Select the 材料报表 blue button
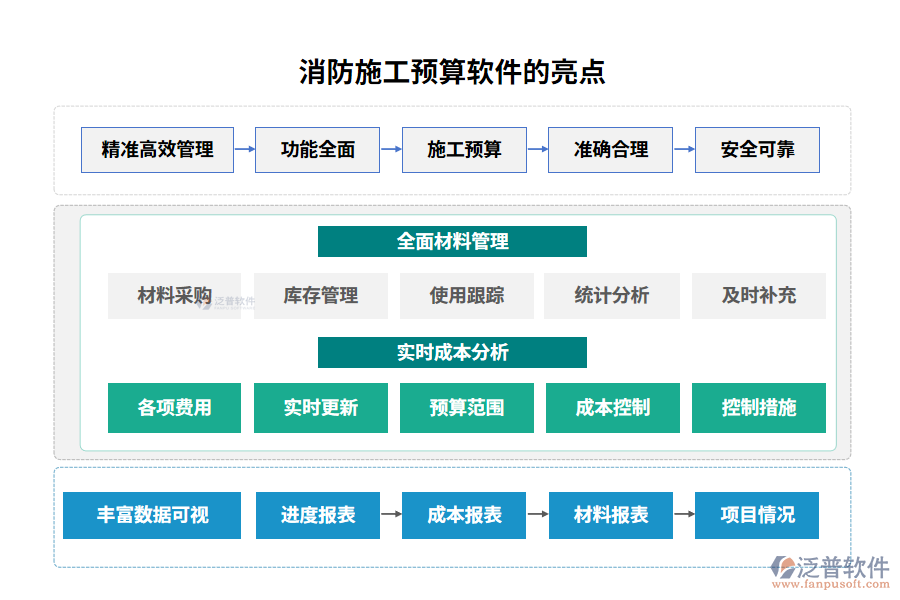This screenshot has height=600, width=900. 610,516
